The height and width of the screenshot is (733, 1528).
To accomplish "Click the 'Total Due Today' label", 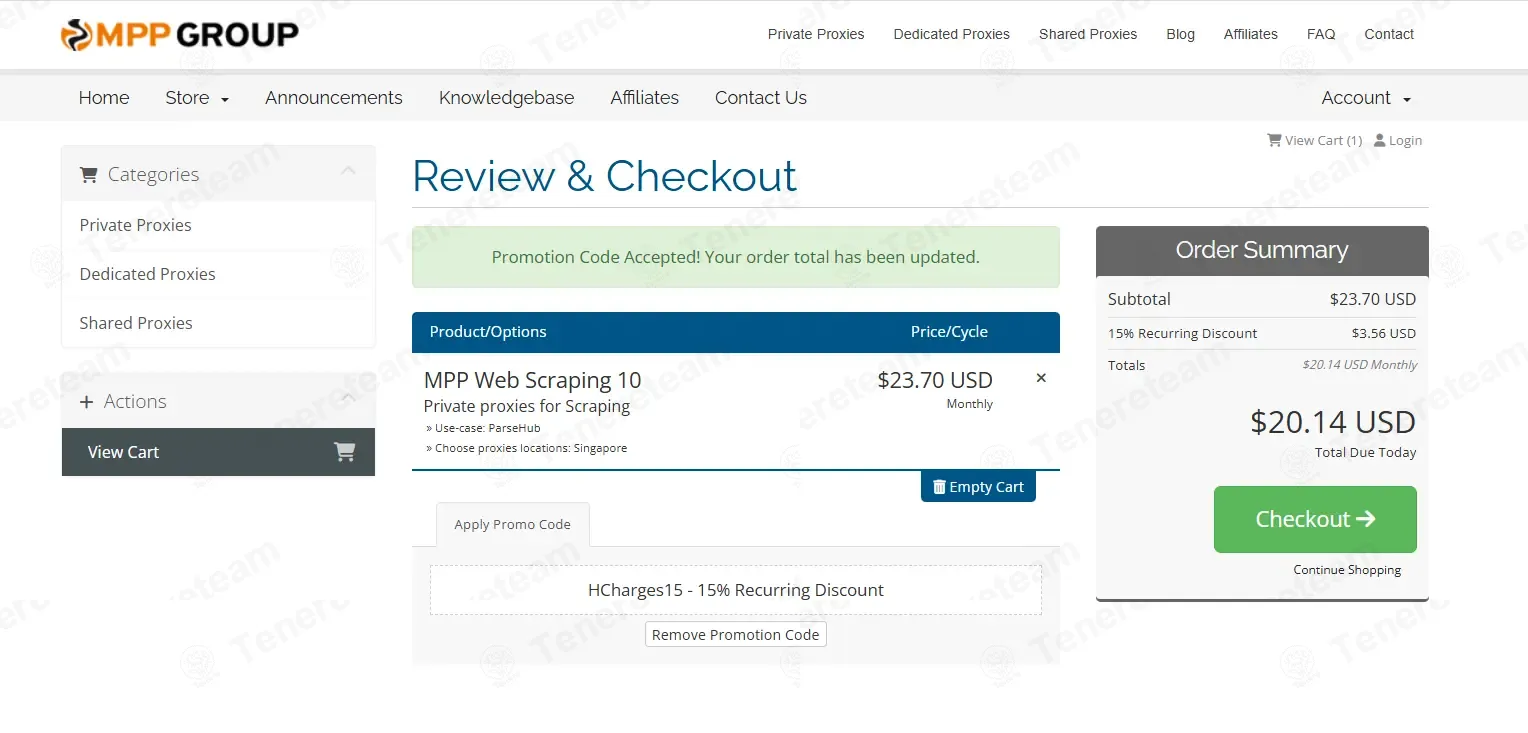I will [x=1366, y=453].
